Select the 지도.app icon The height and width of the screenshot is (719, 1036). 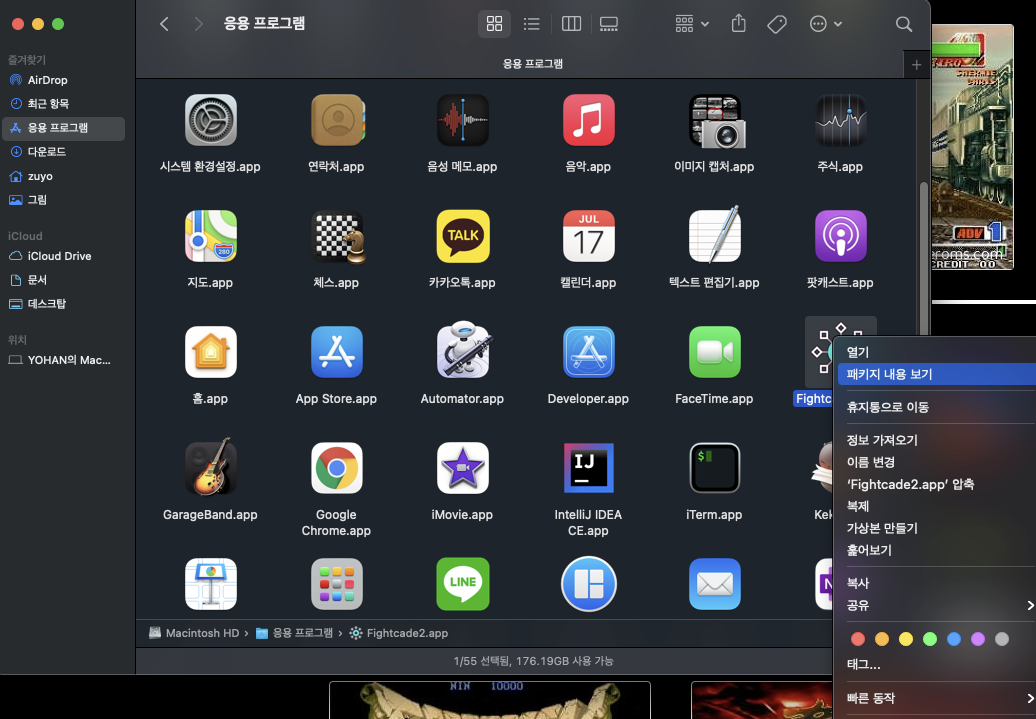coord(211,236)
